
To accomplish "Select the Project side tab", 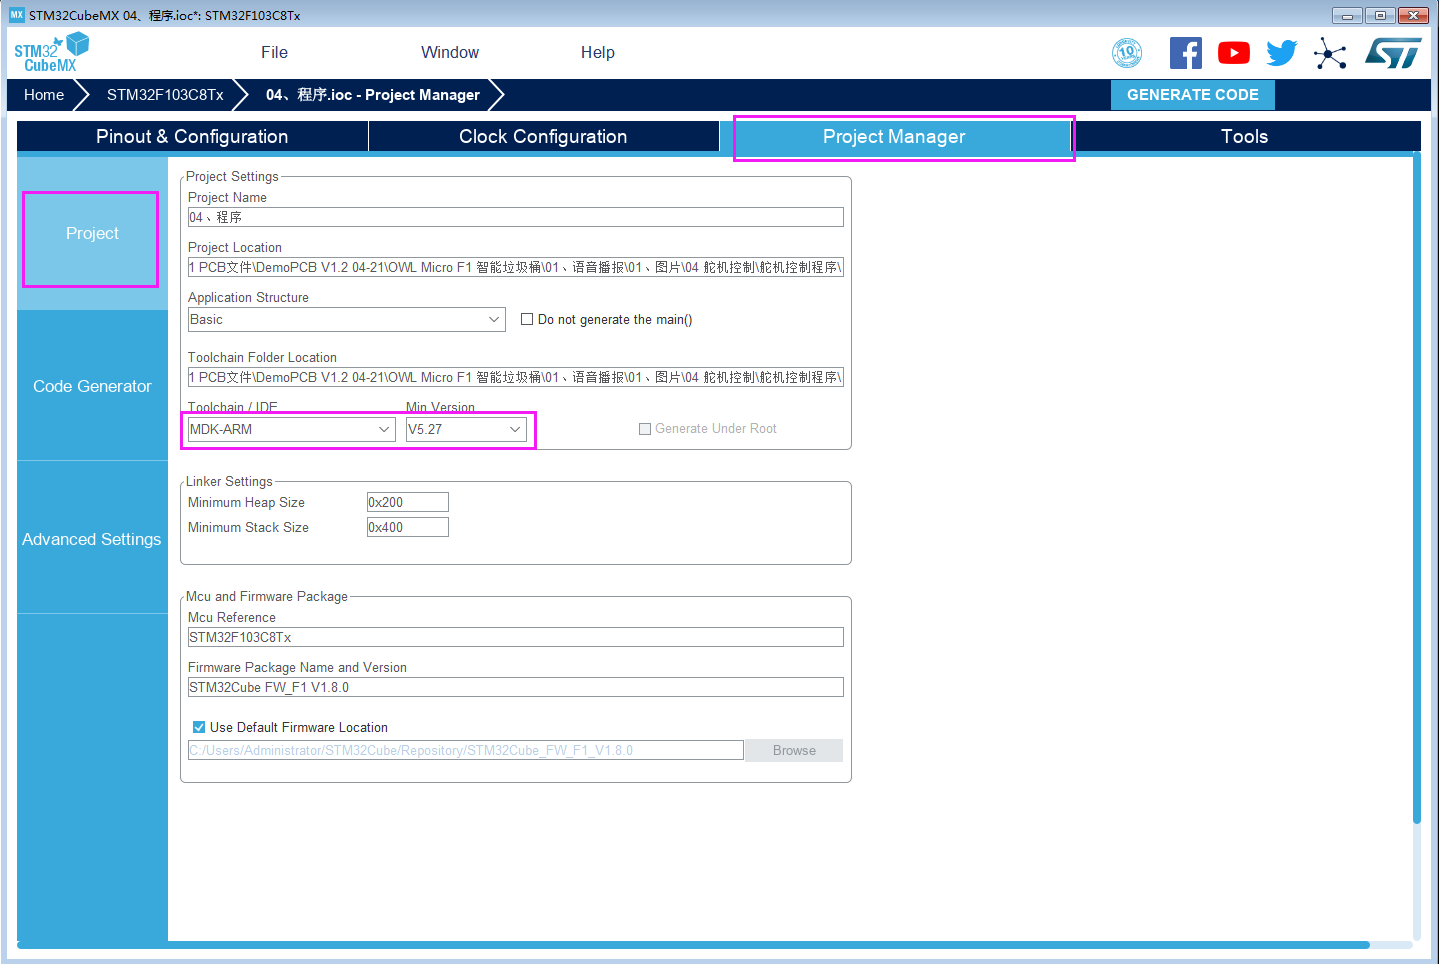I will 92,233.
